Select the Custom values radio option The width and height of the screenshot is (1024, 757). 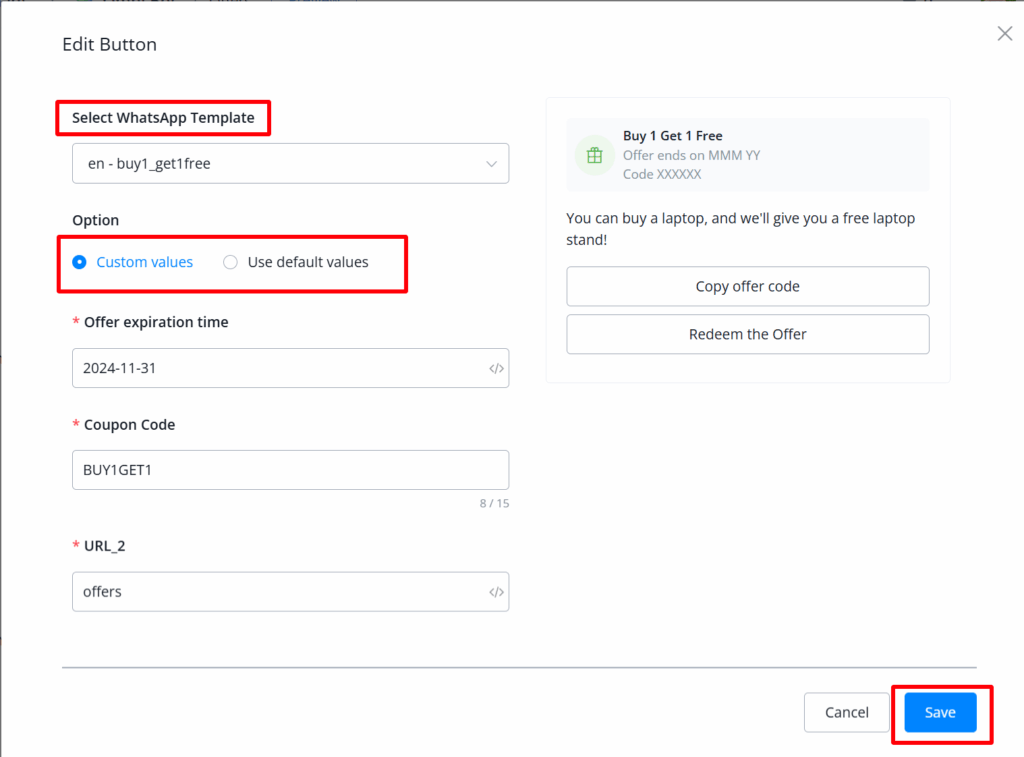(80, 262)
